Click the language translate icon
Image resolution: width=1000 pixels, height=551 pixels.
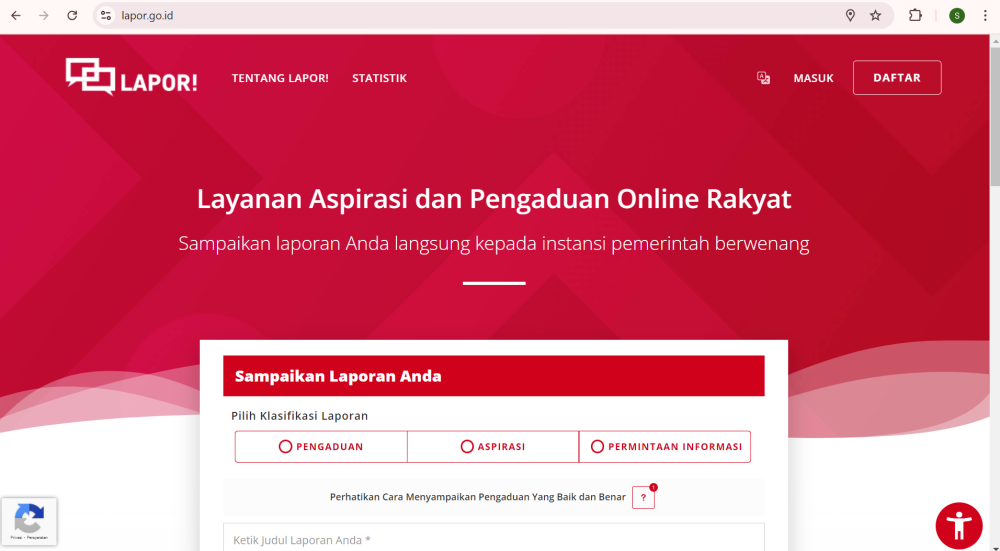click(763, 78)
